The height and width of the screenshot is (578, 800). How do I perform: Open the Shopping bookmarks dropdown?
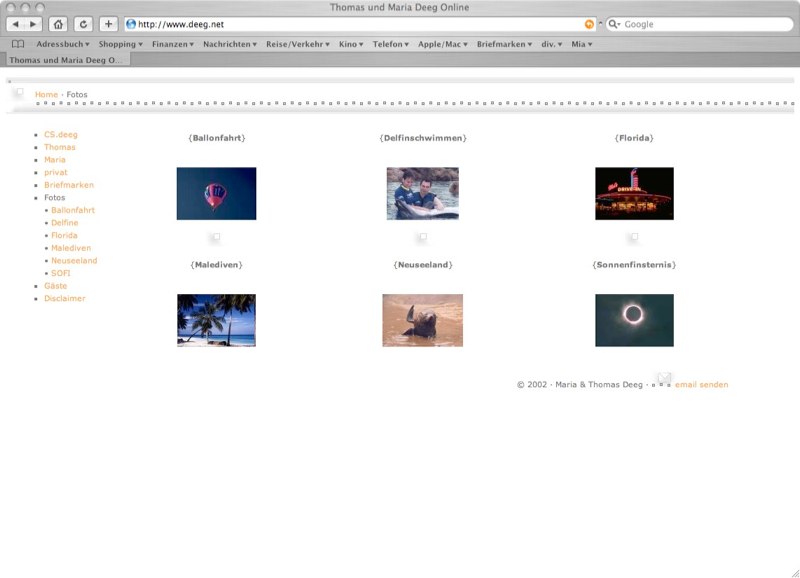click(121, 44)
